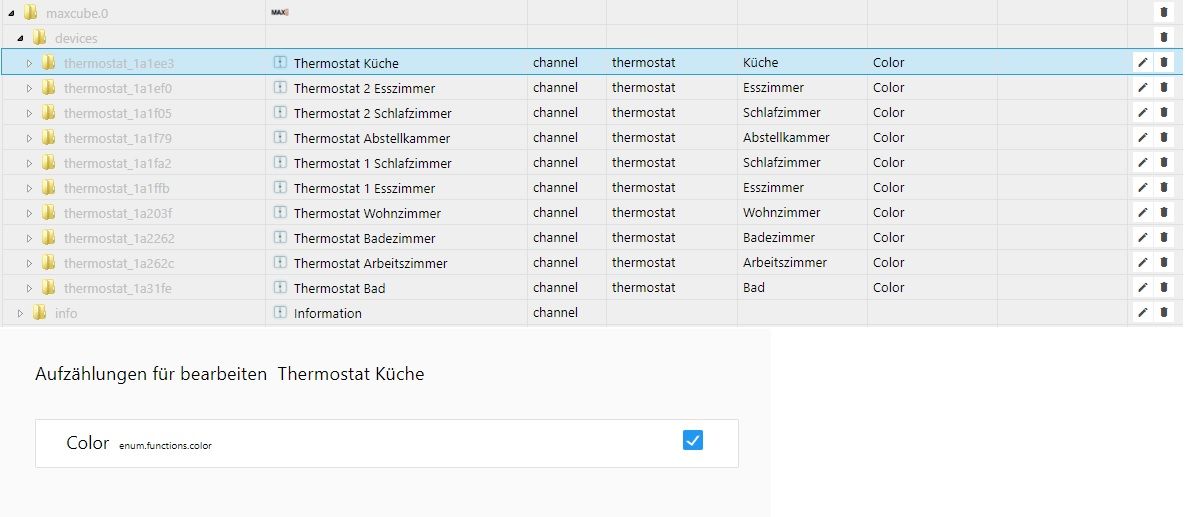The width and height of the screenshot is (1185, 517).
Task: Select the thermostat_1a31fe tree item
Action: pos(117,288)
